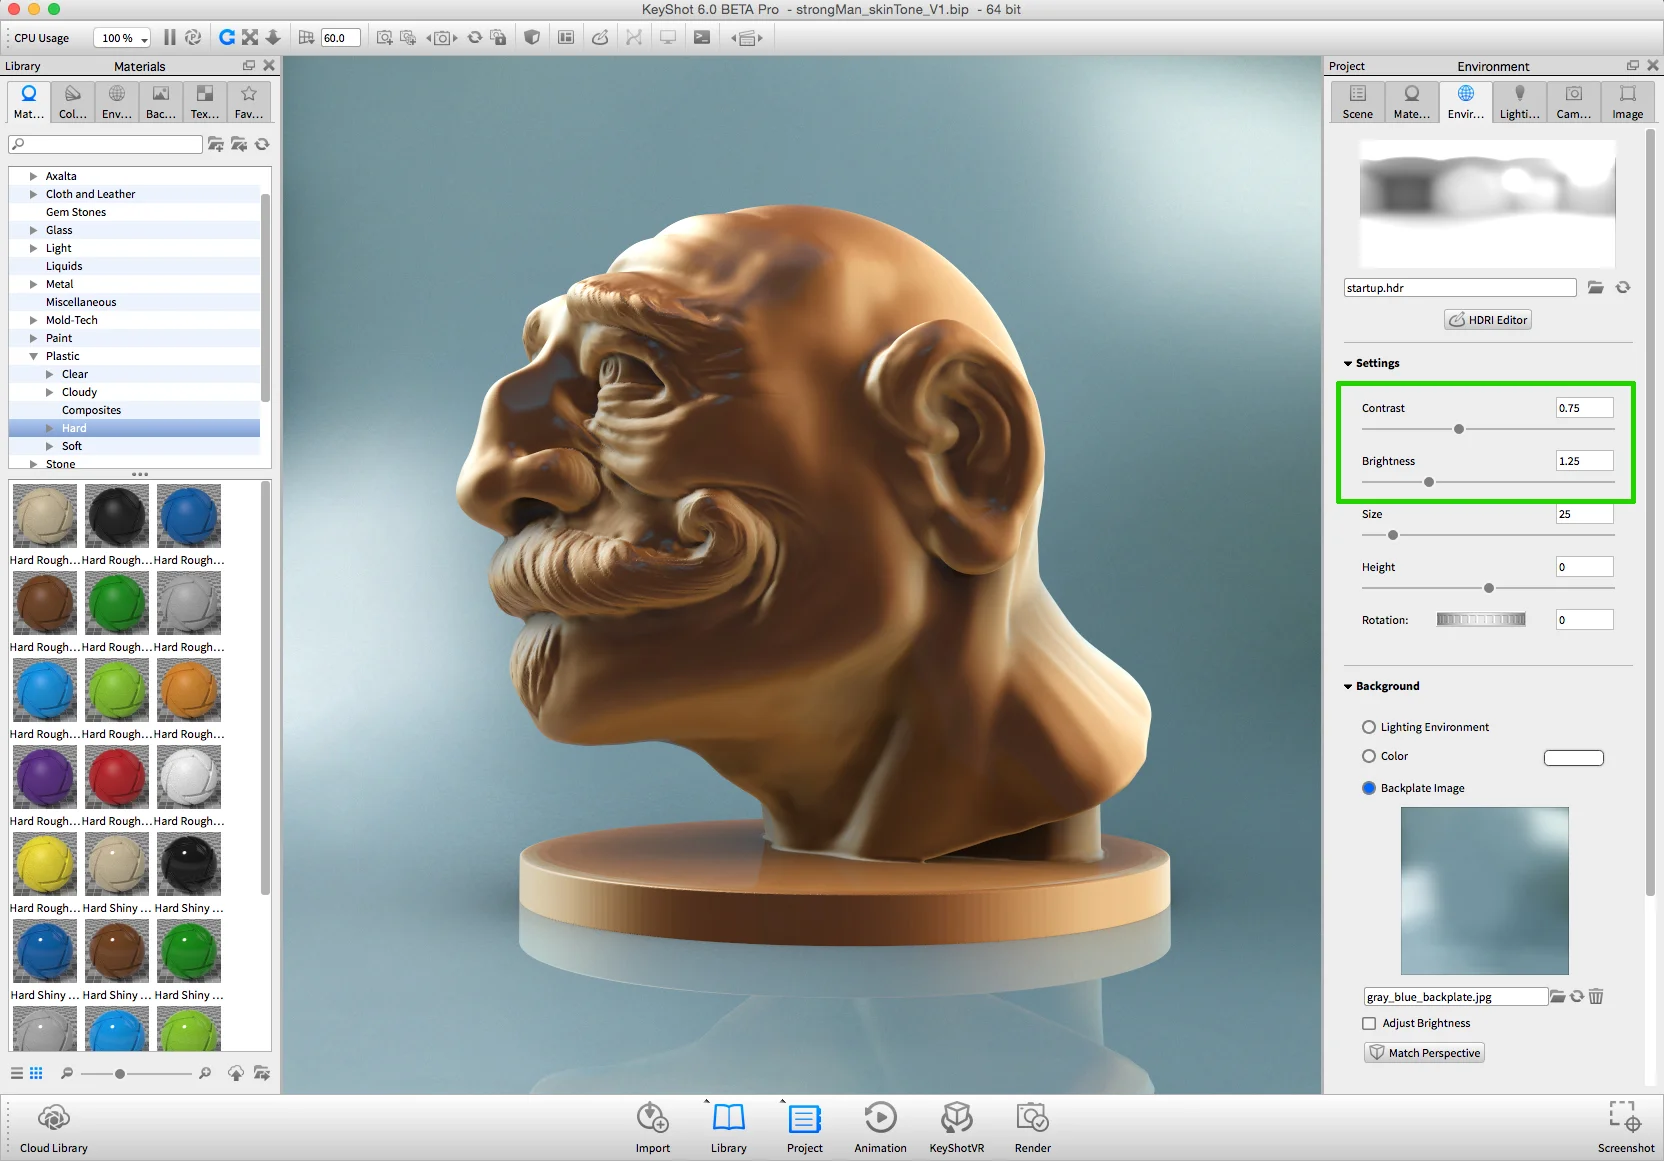This screenshot has width=1664, height=1161.
Task: Click the previous/next camera icon
Action: (442, 38)
